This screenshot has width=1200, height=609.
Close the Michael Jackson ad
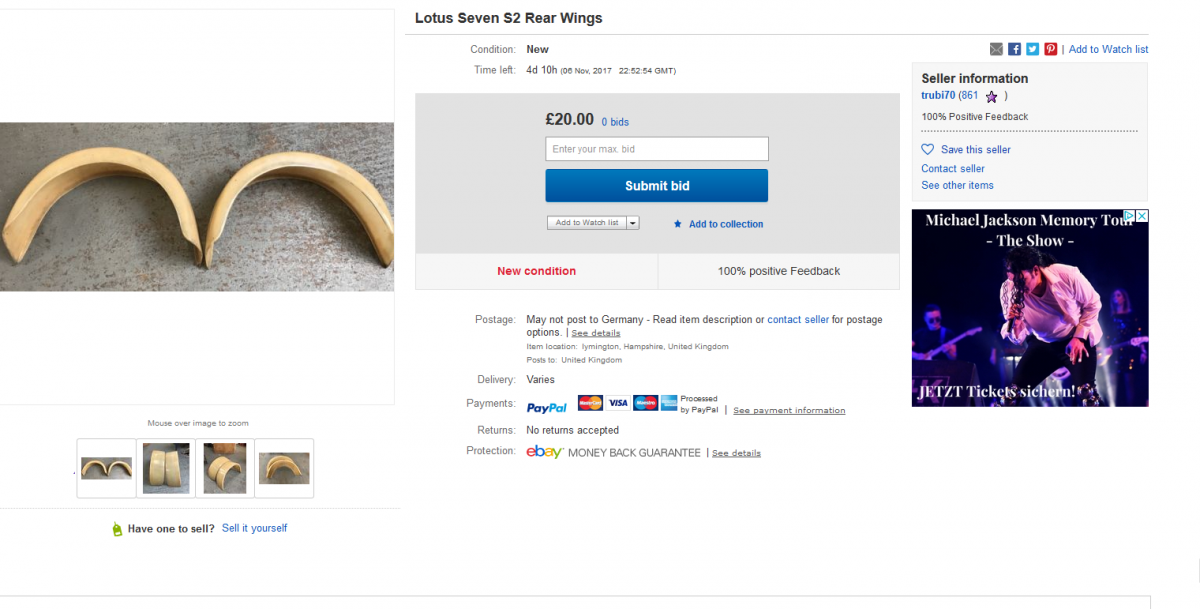(1142, 216)
